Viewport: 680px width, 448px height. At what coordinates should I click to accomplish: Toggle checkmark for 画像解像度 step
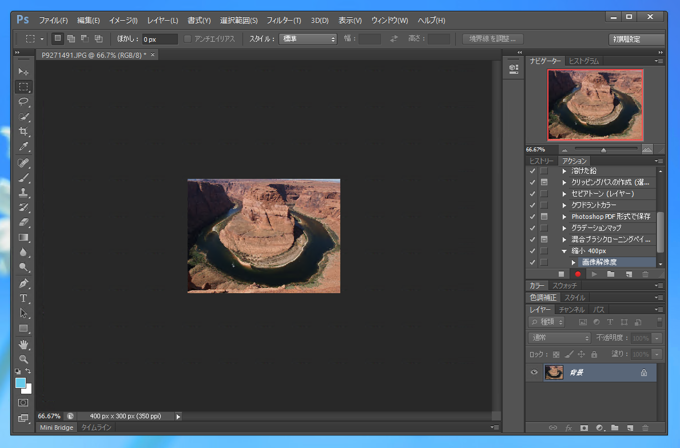pos(533,262)
